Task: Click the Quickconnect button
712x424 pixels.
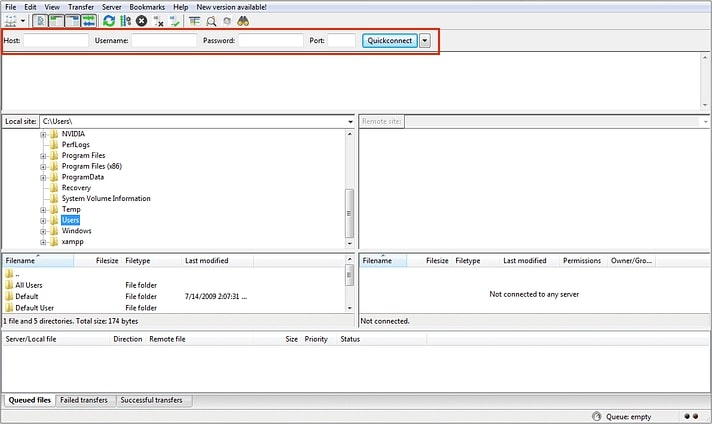Action: point(390,40)
